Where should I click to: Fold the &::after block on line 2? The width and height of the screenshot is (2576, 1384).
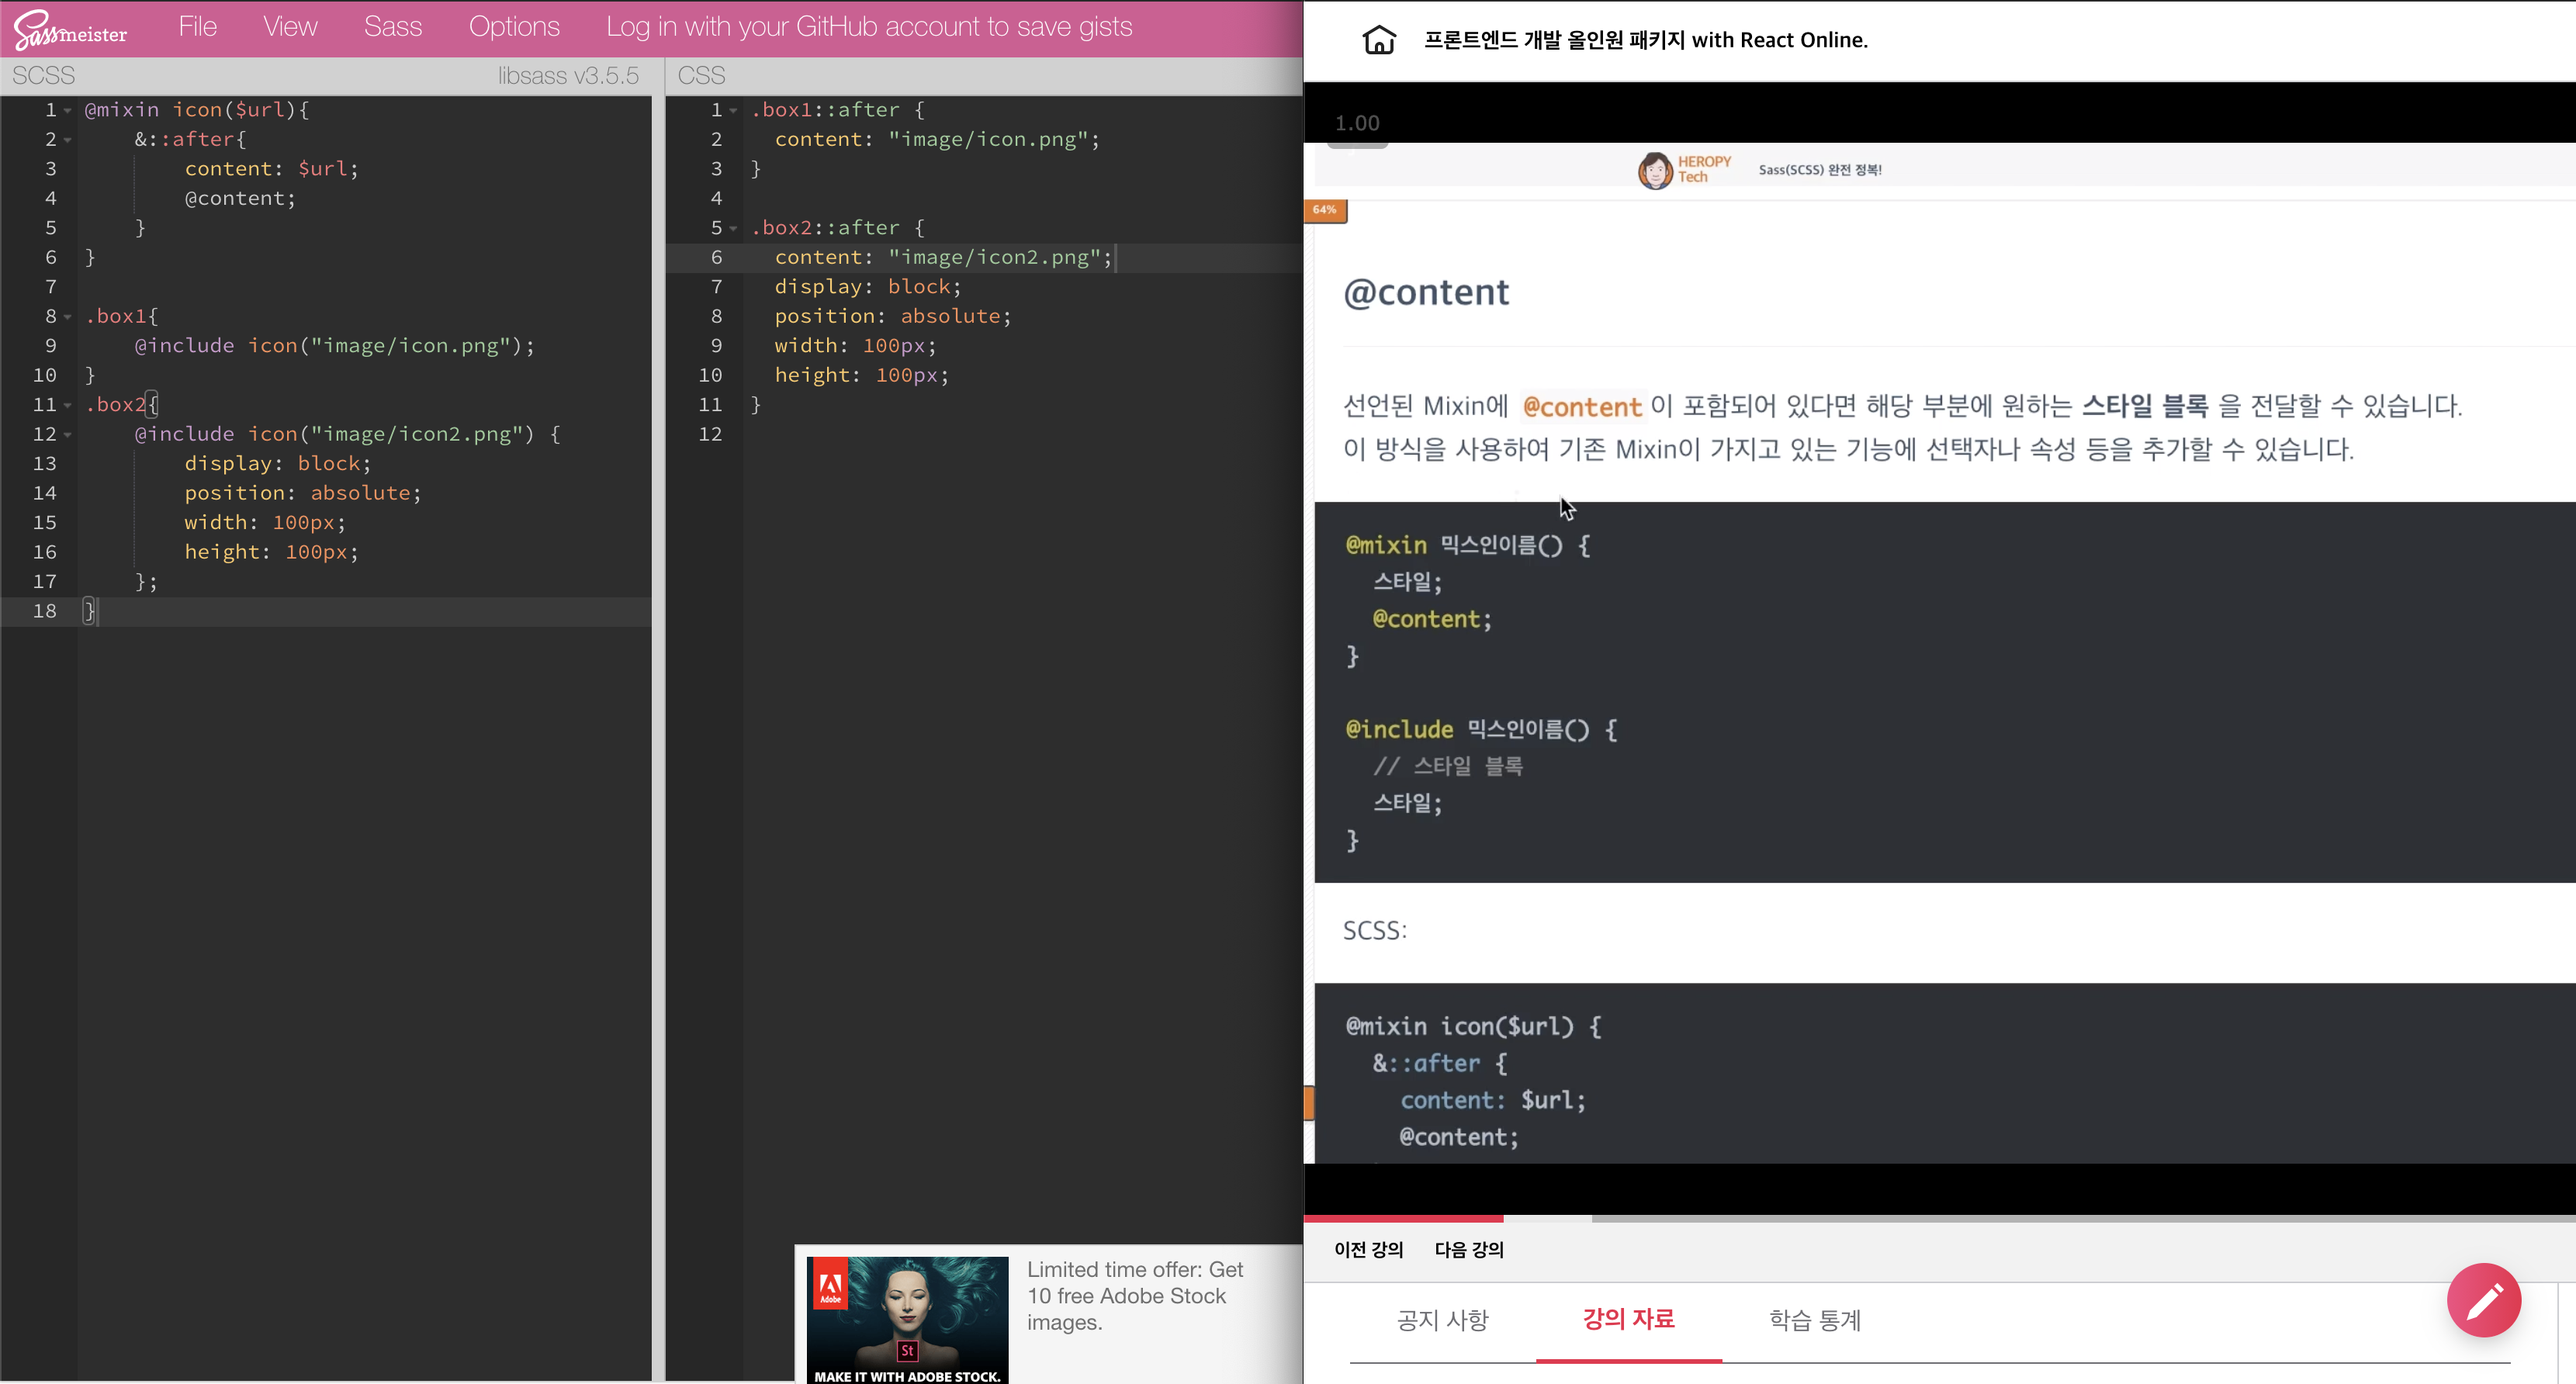68,140
